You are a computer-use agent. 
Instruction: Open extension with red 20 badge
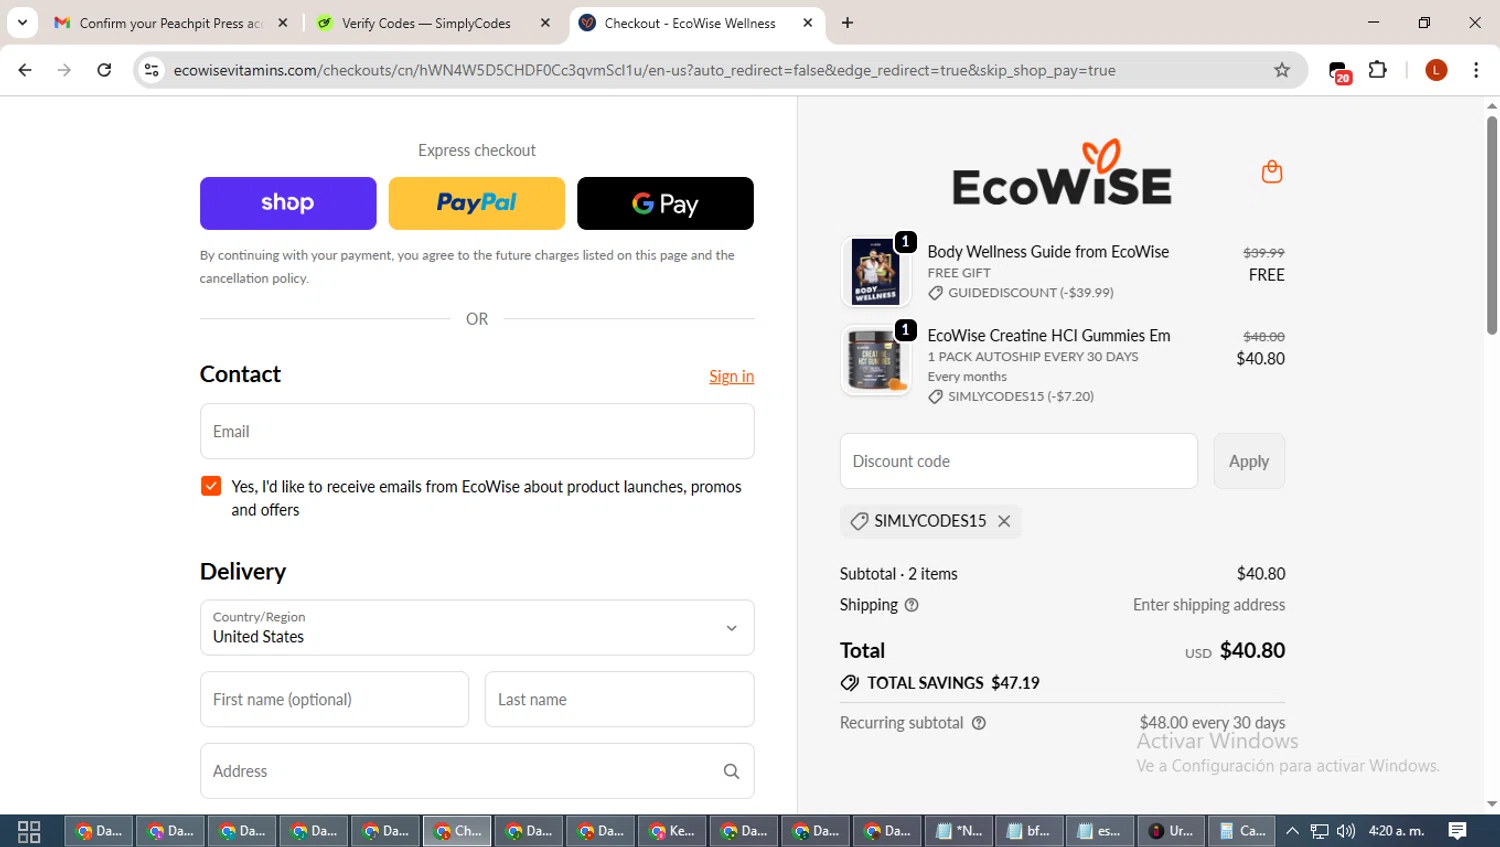(1339, 71)
